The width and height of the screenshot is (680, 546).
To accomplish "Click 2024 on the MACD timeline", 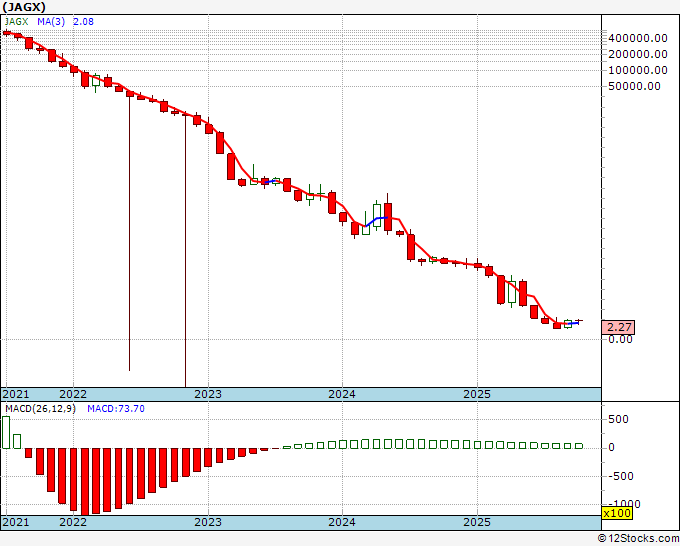I will coord(342,522).
